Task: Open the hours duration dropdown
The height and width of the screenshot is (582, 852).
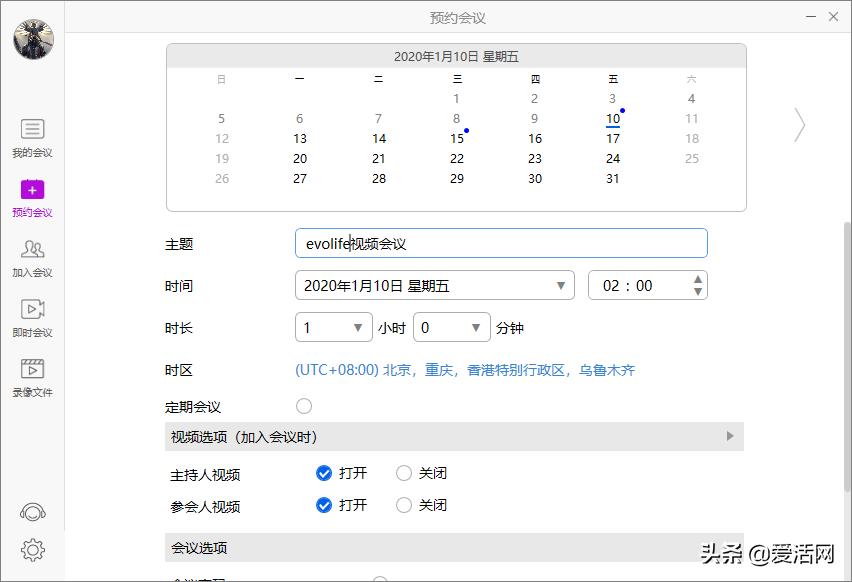Action: coord(333,327)
